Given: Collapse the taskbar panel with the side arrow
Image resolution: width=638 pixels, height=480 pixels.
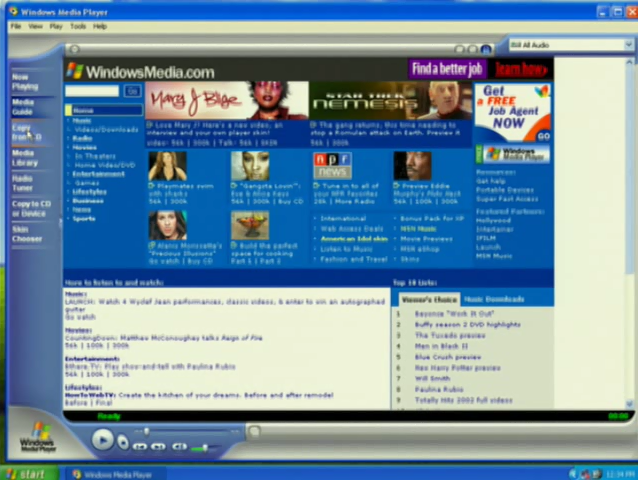Looking at the screenshot, I should (x=61, y=222).
